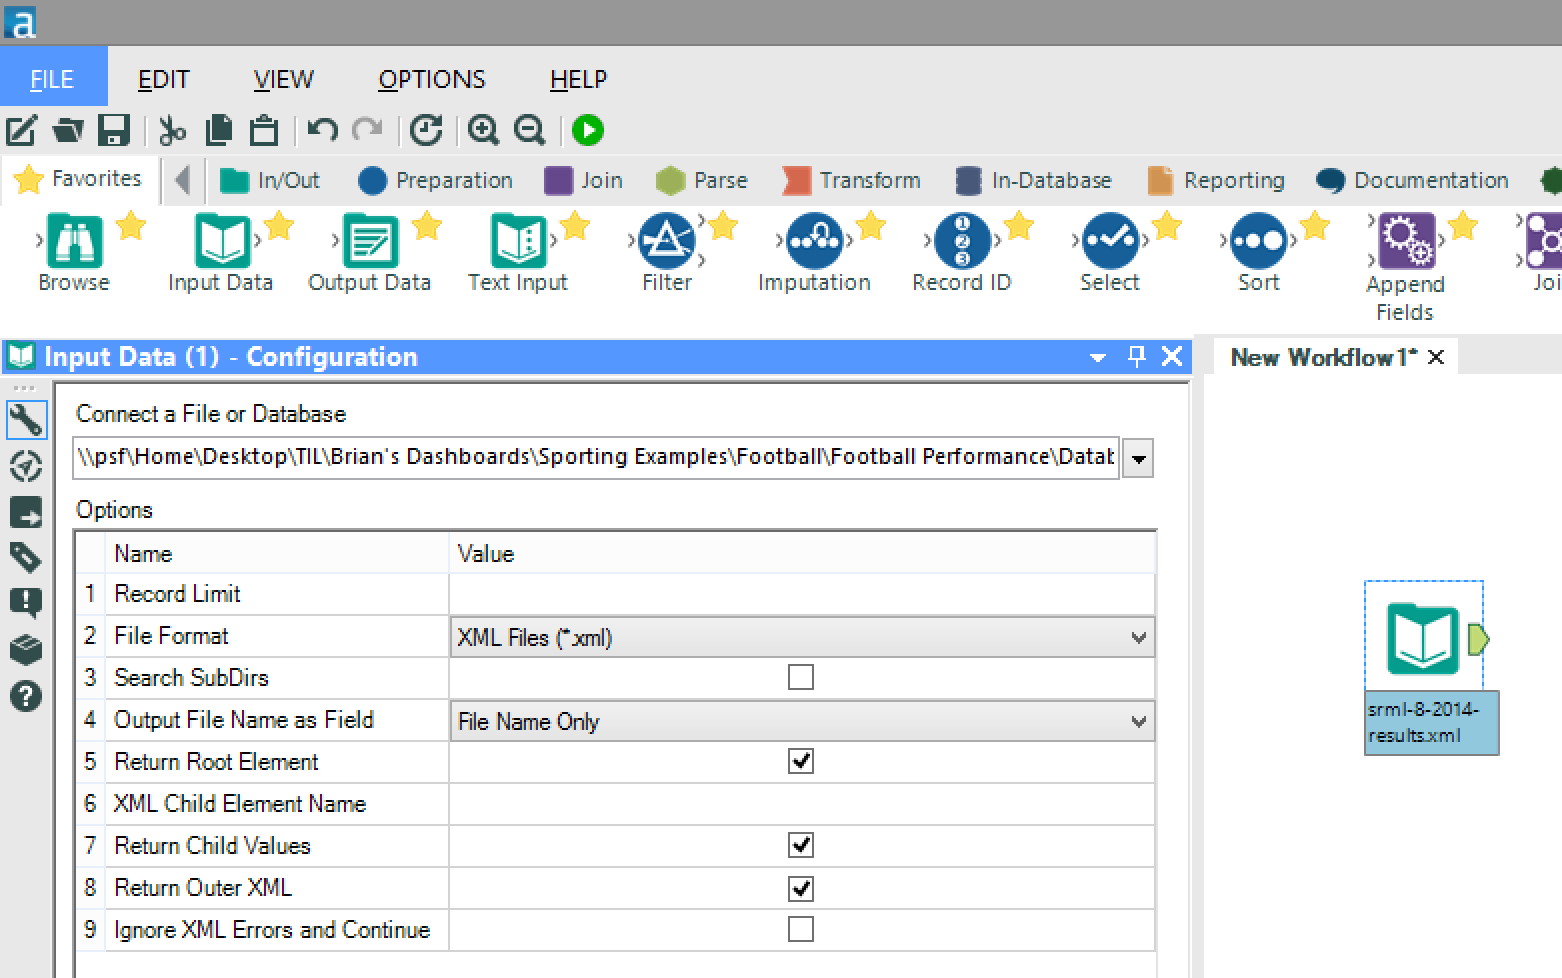This screenshot has height=978, width=1562.
Task: Uncheck Return Root Element
Action: (x=801, y=762)
